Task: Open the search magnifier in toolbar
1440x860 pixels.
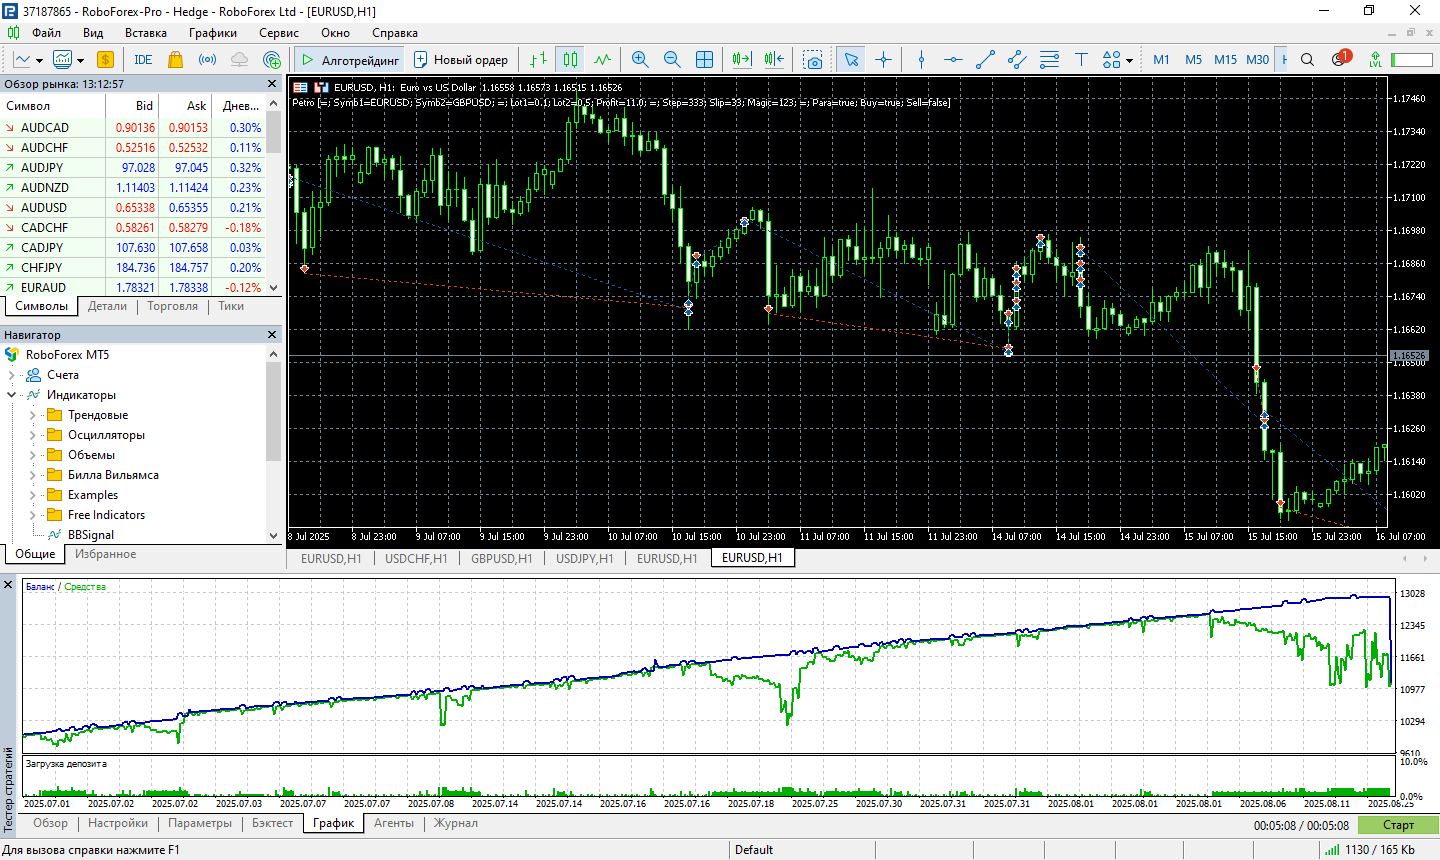Action: (1307, 60)
